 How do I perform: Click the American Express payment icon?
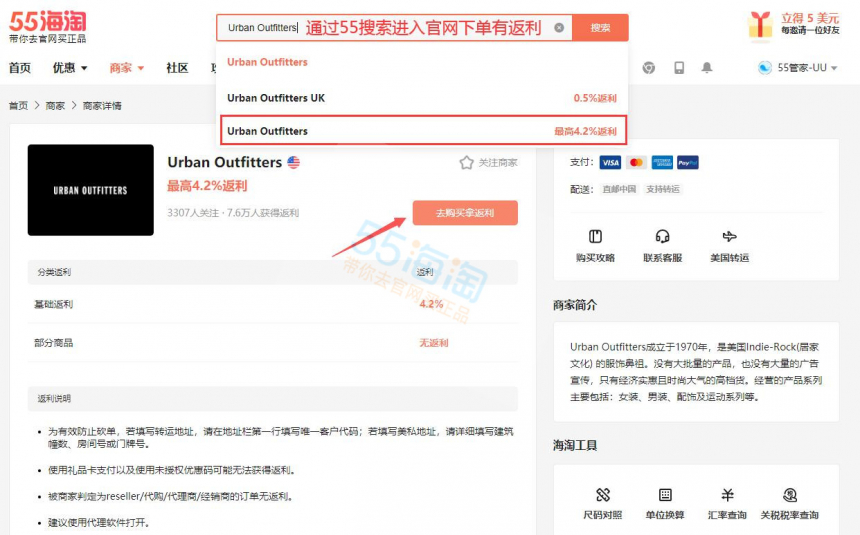point(662,162)
